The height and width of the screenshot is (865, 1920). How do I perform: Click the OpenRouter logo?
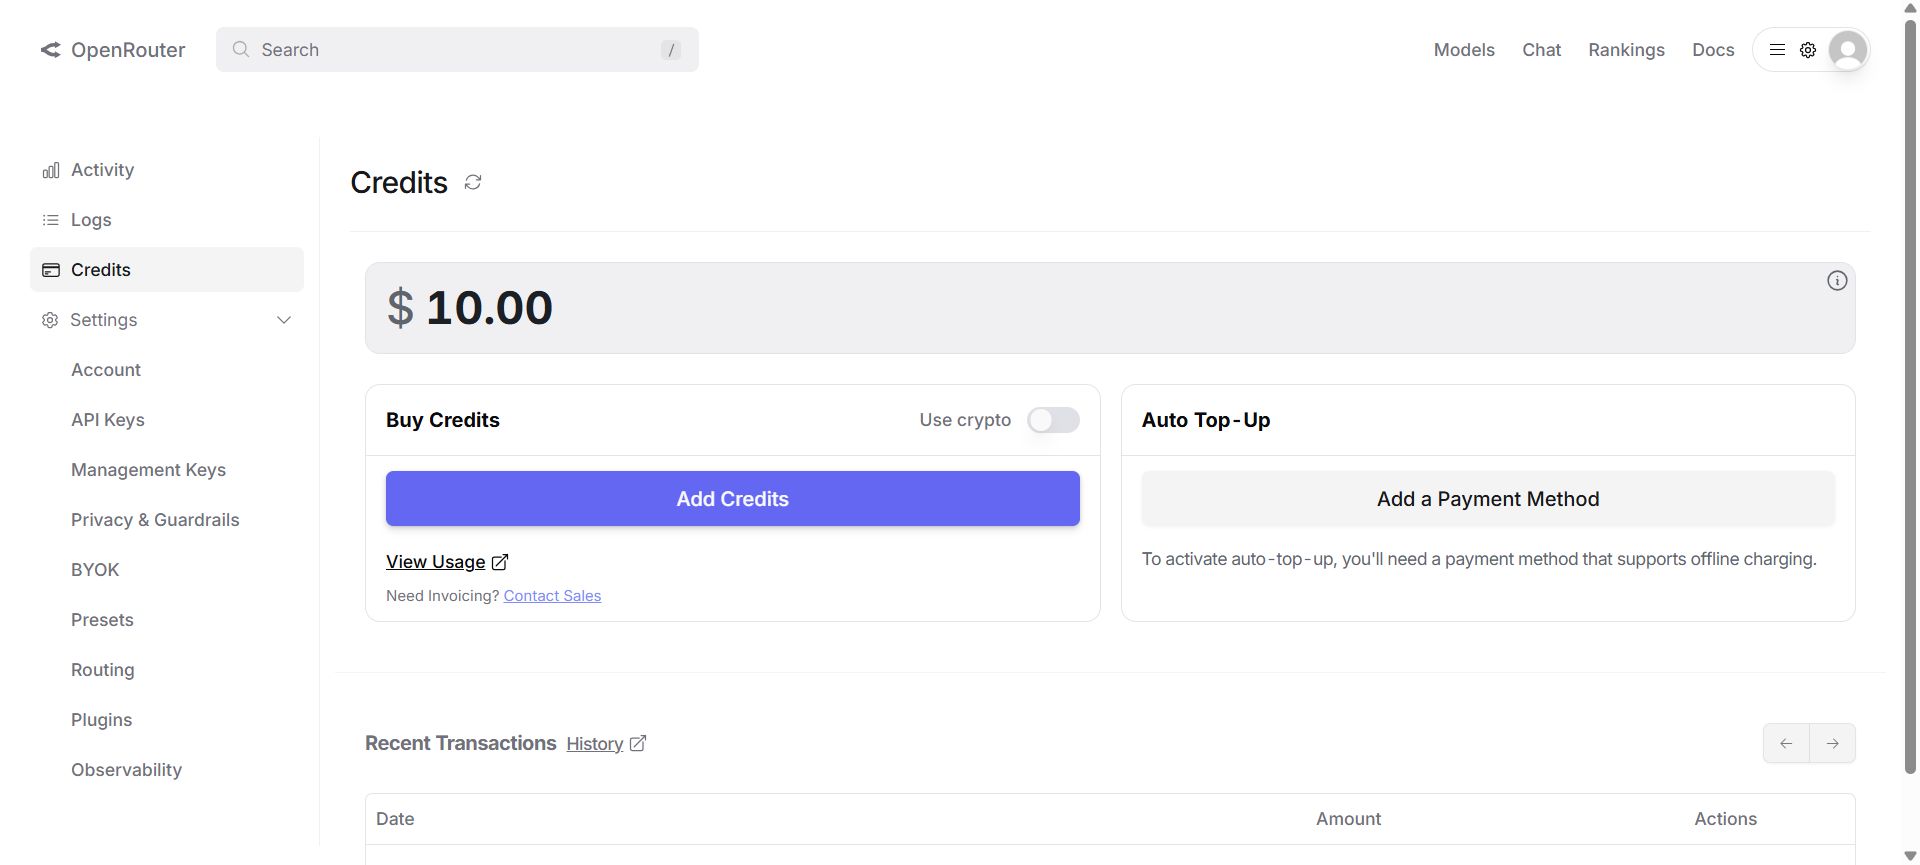click(113, 50)
